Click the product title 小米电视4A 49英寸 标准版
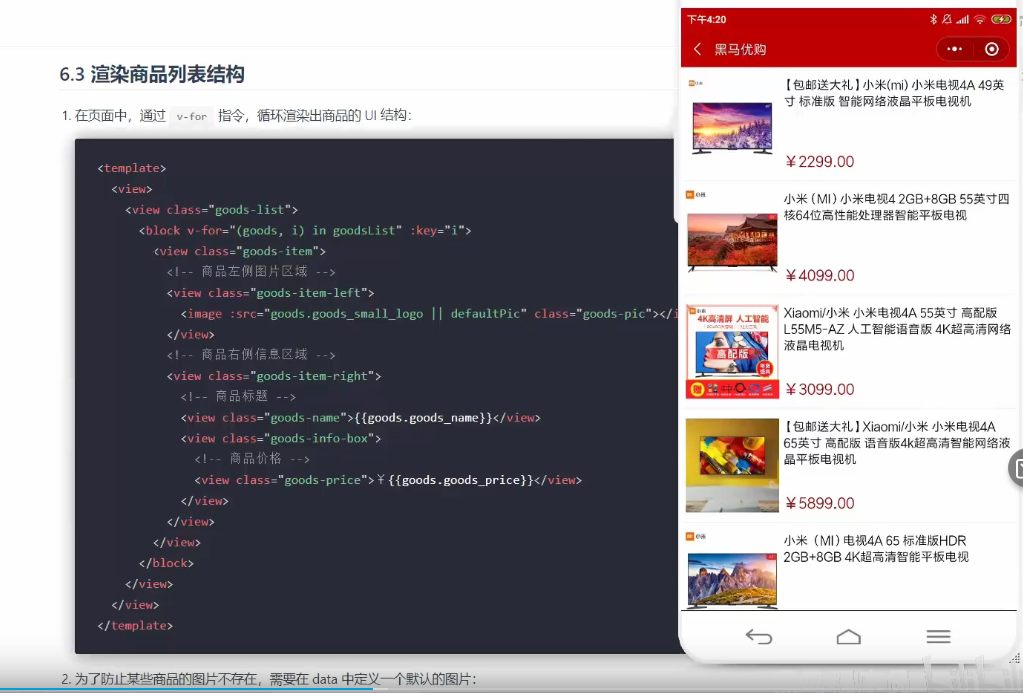Image resolution: width=1023 pixels, height=693 pixels. [x=893, y=93]
